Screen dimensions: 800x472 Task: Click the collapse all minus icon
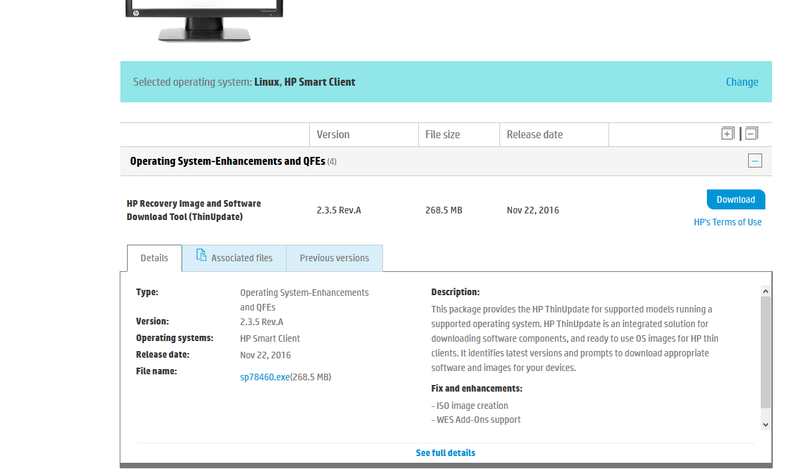752,134
